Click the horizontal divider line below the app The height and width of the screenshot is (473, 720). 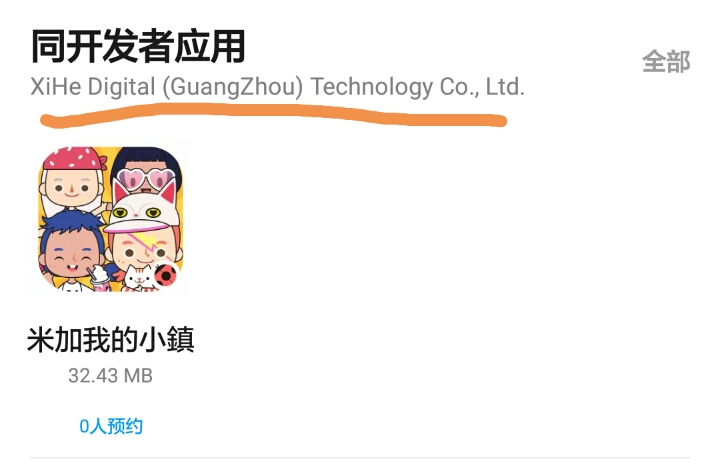click(360, 457)
